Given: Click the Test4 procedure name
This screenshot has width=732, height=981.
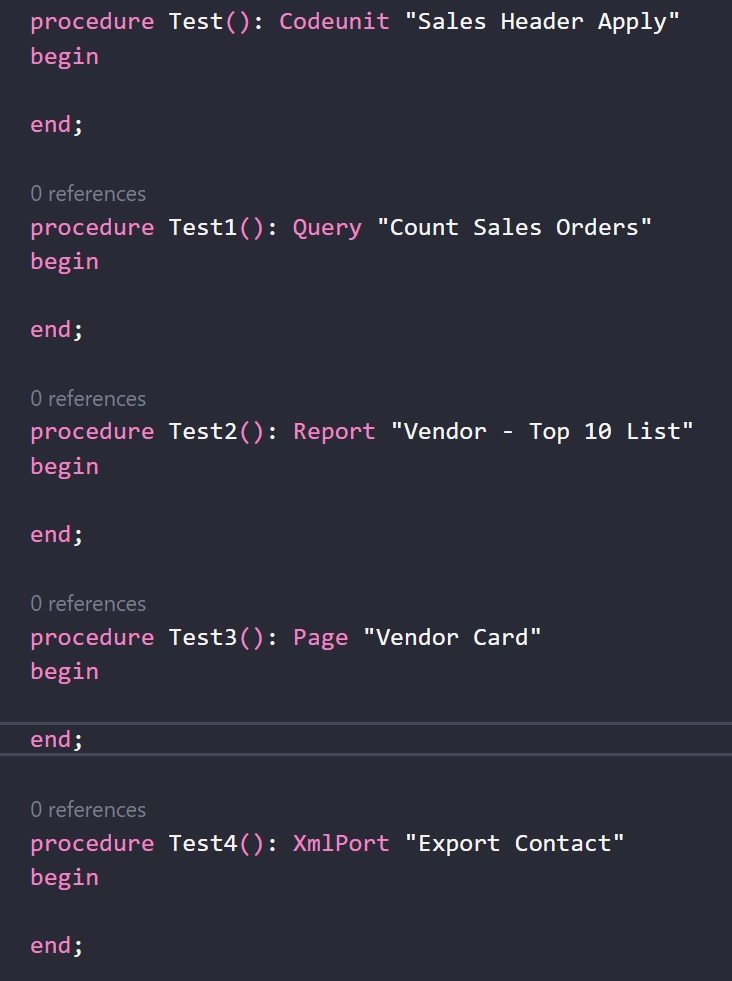Looking at the screenshot, I should [203, 844].
